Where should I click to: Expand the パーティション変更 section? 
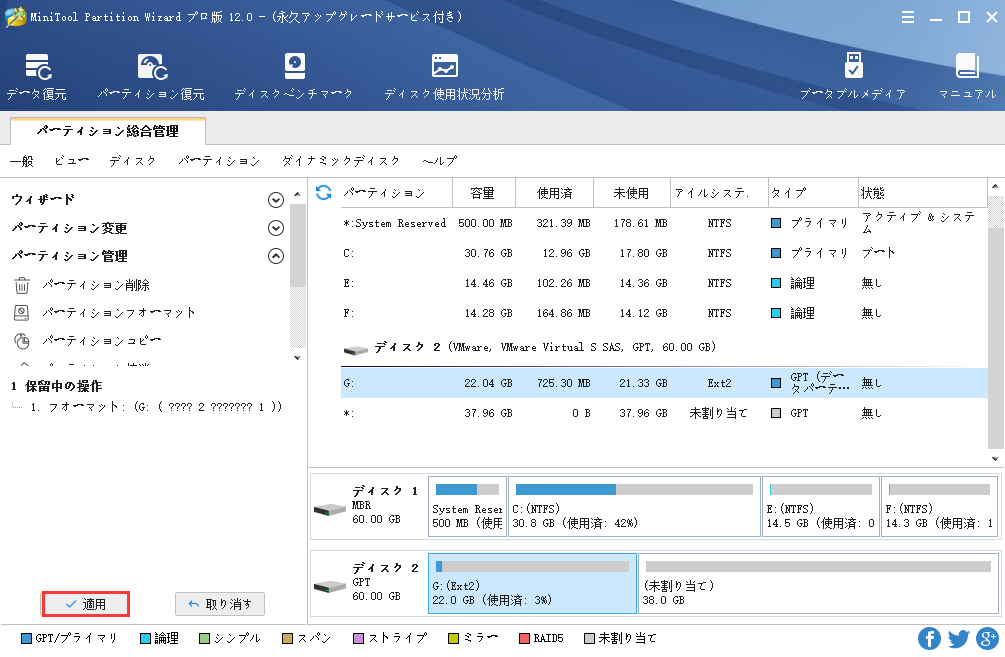click(x=276, y=228)
